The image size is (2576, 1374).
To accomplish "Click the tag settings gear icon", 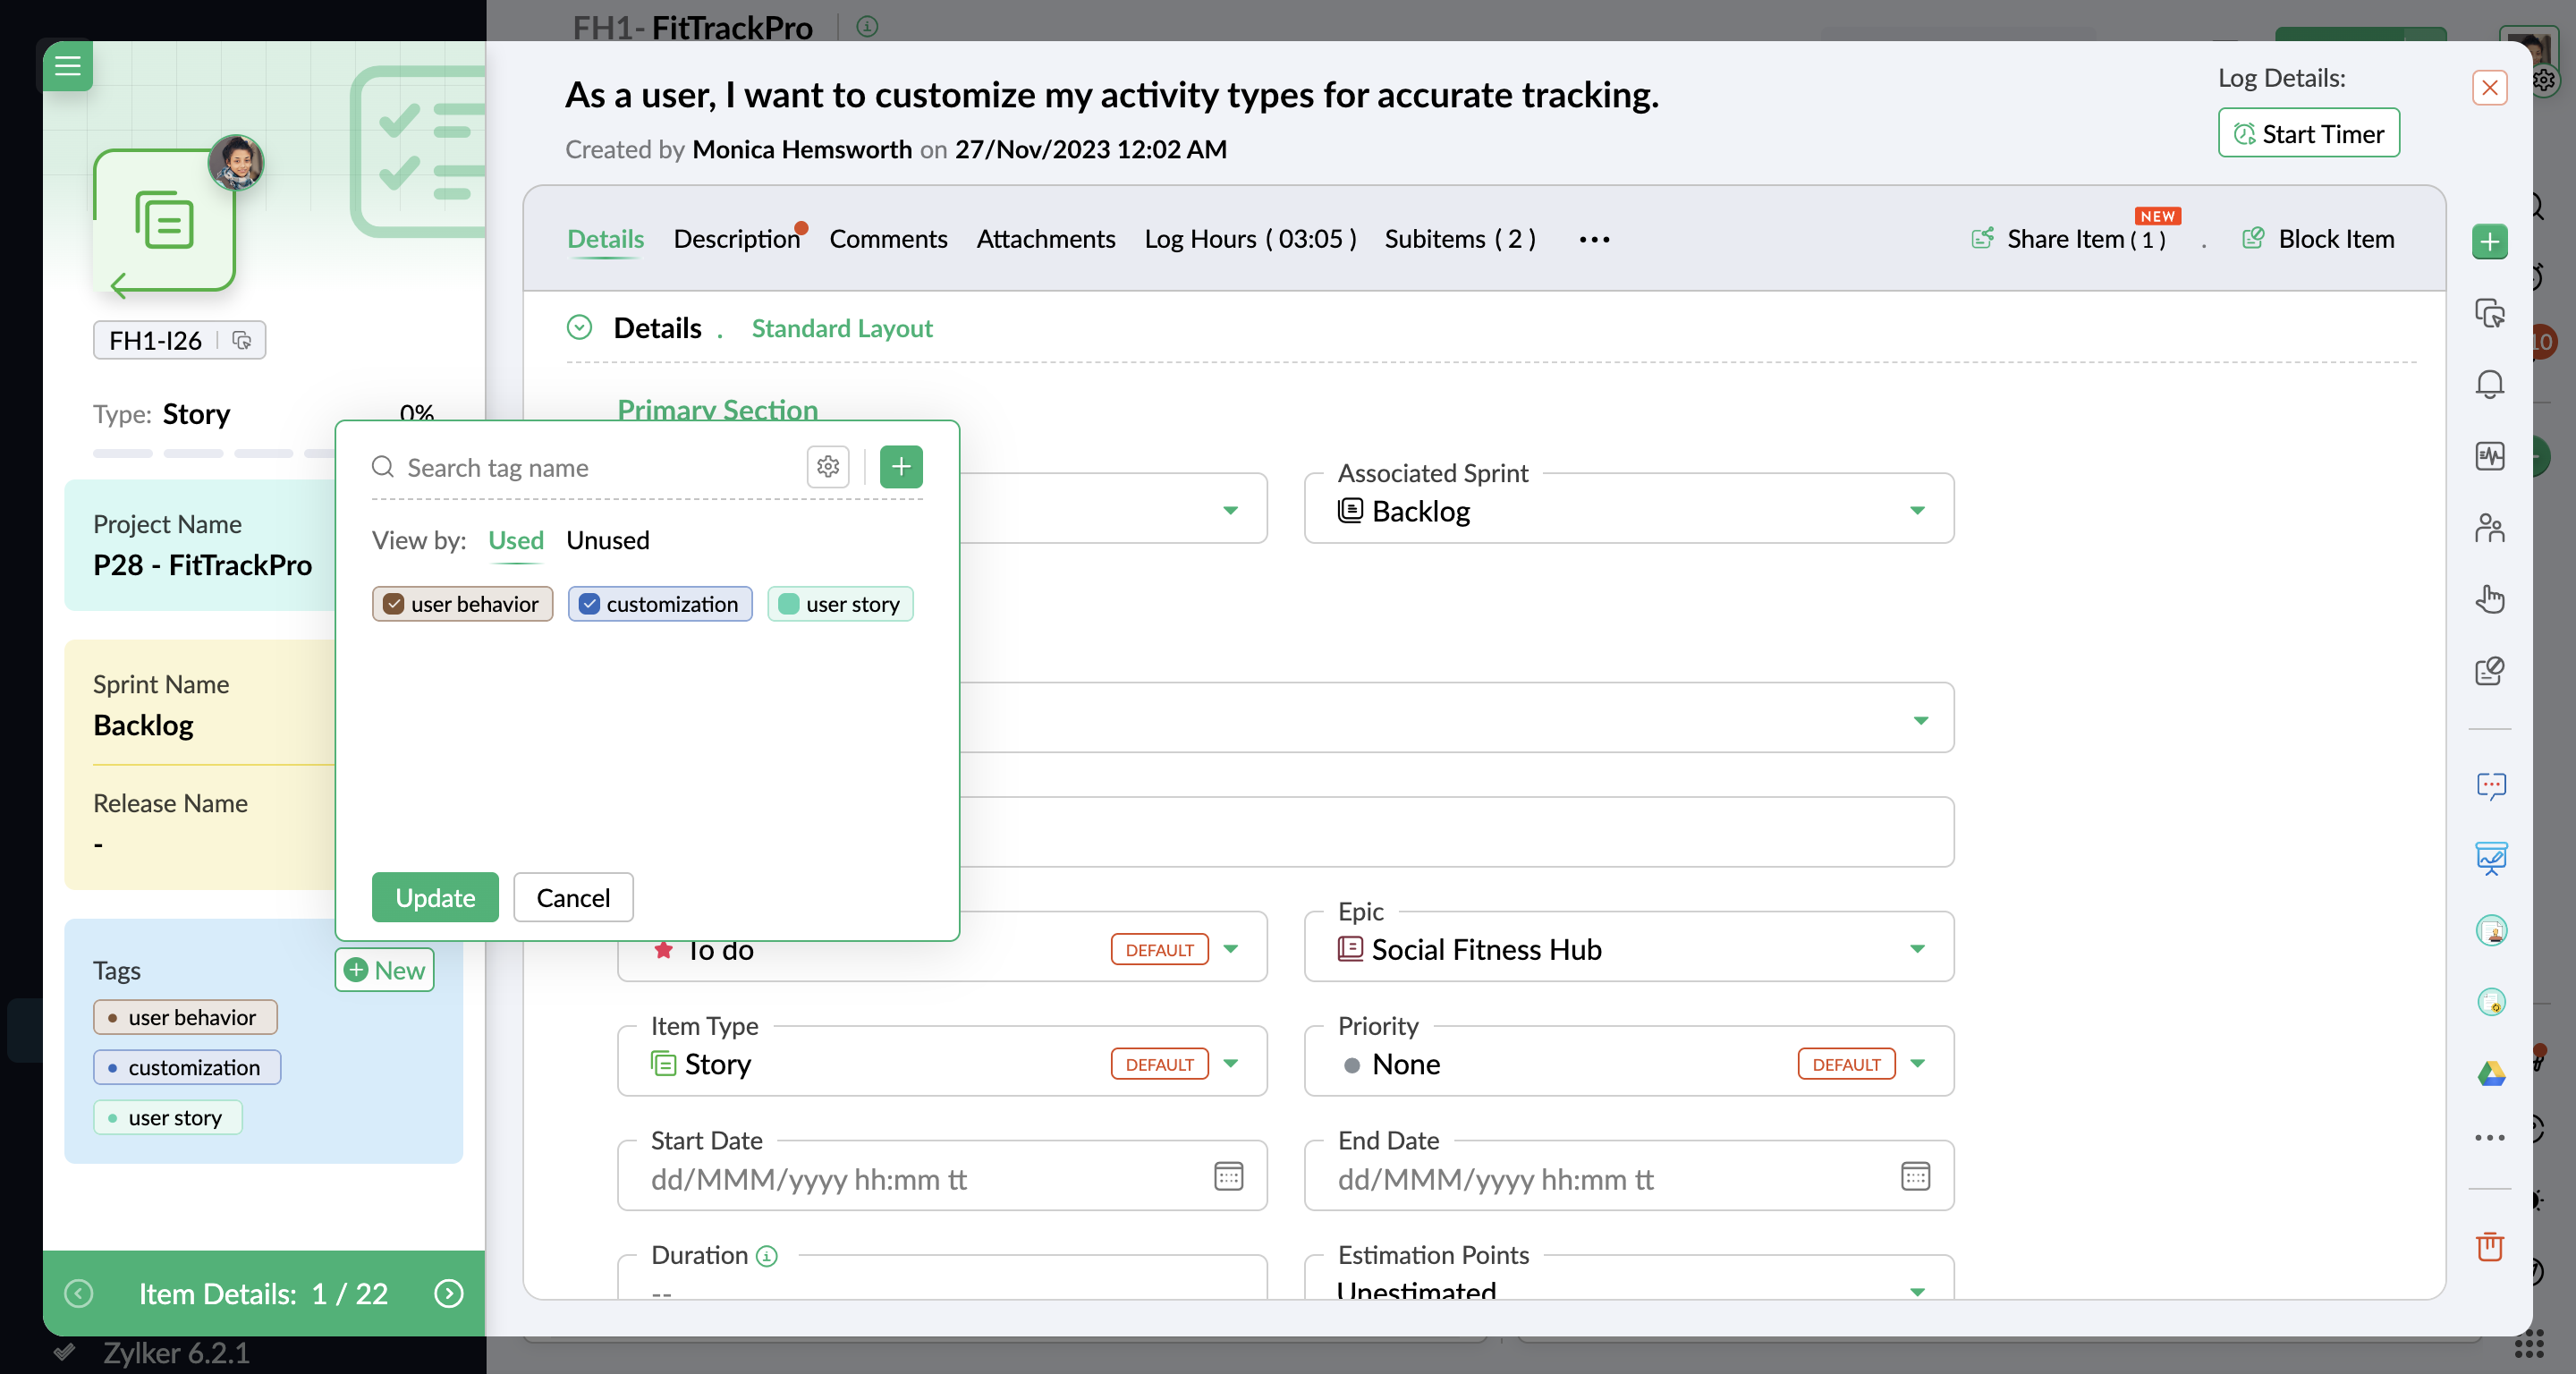I will point(827,466).
